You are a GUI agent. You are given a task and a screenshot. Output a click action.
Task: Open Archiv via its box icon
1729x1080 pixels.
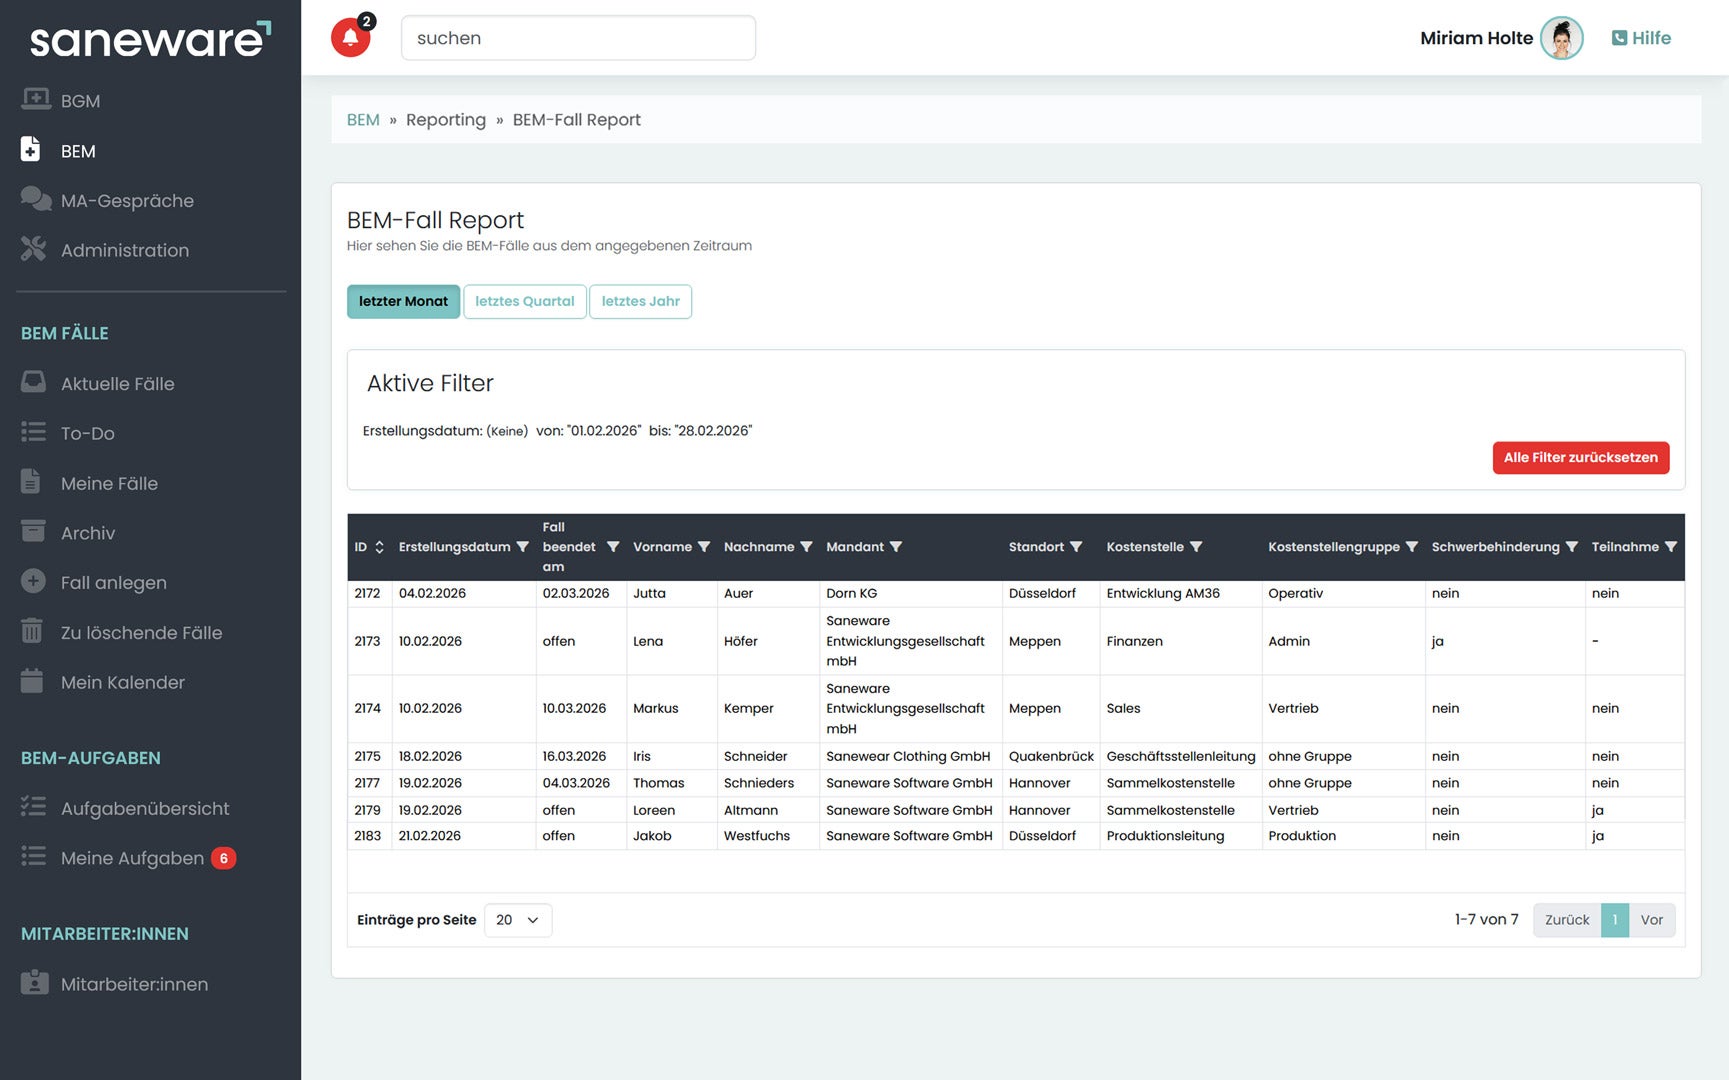(x=33, y=532)
